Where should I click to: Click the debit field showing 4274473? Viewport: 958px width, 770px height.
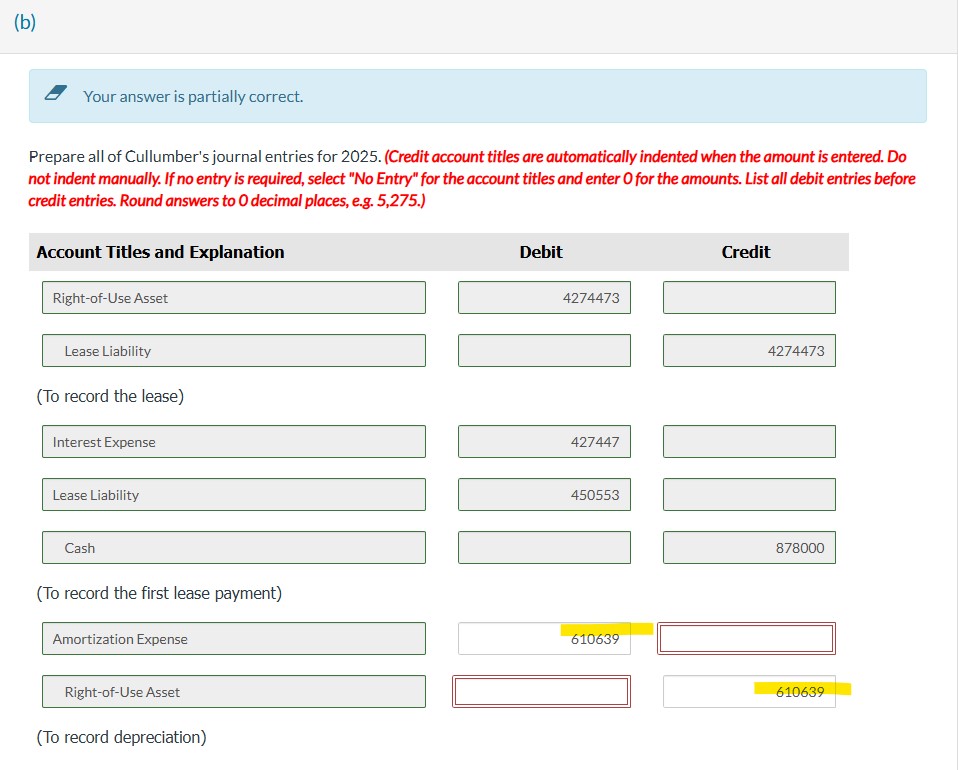[x=544, y=298]
